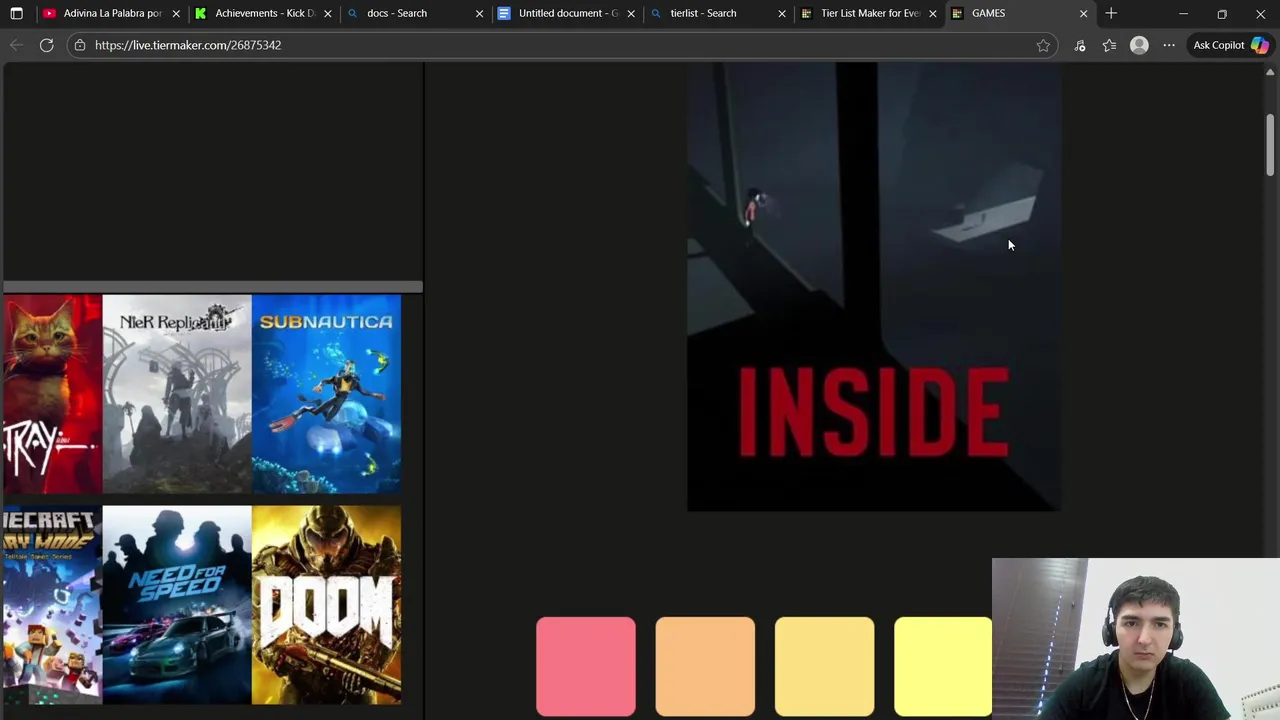The height and width of the screenshot is (720, 1280).
Task: Switch to Untitled document tab
Action: tap(568, 13)
